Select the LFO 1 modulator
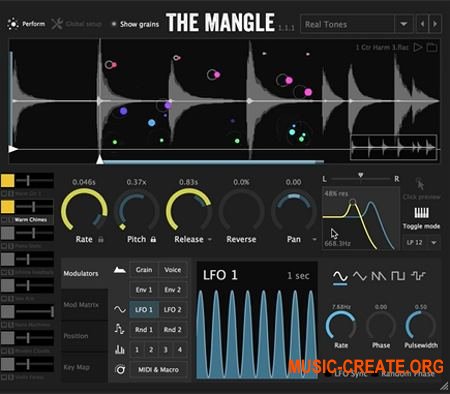The image size is (450, 394). click(x=144, y=310)
